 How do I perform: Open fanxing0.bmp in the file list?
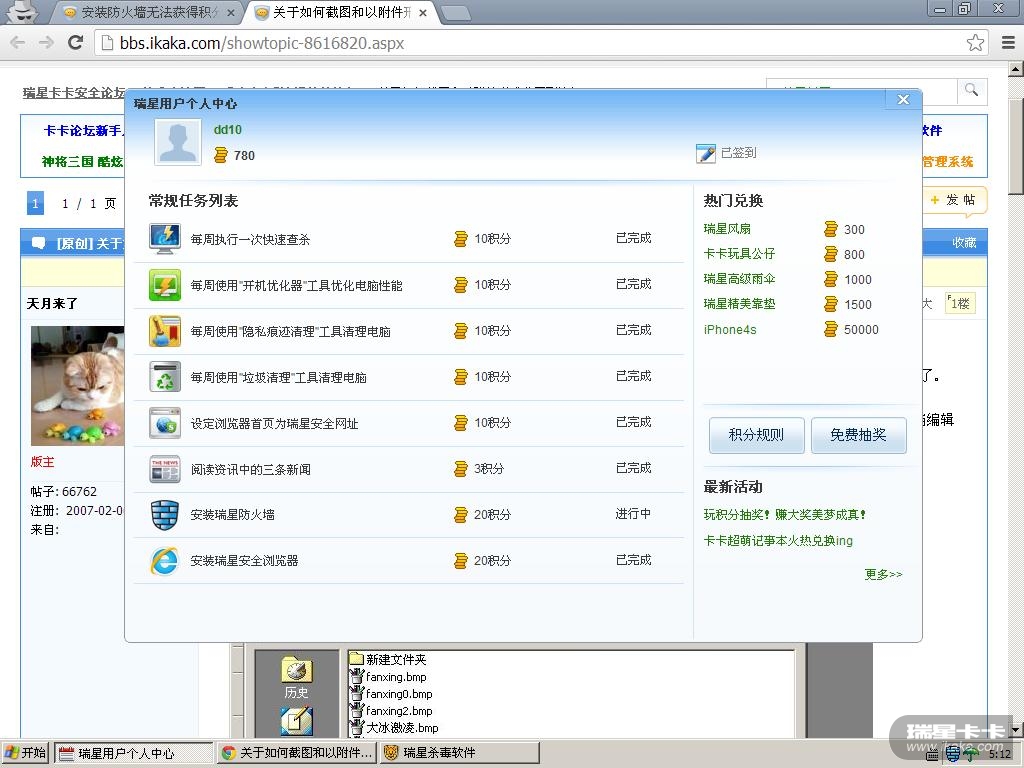point(398,694)
